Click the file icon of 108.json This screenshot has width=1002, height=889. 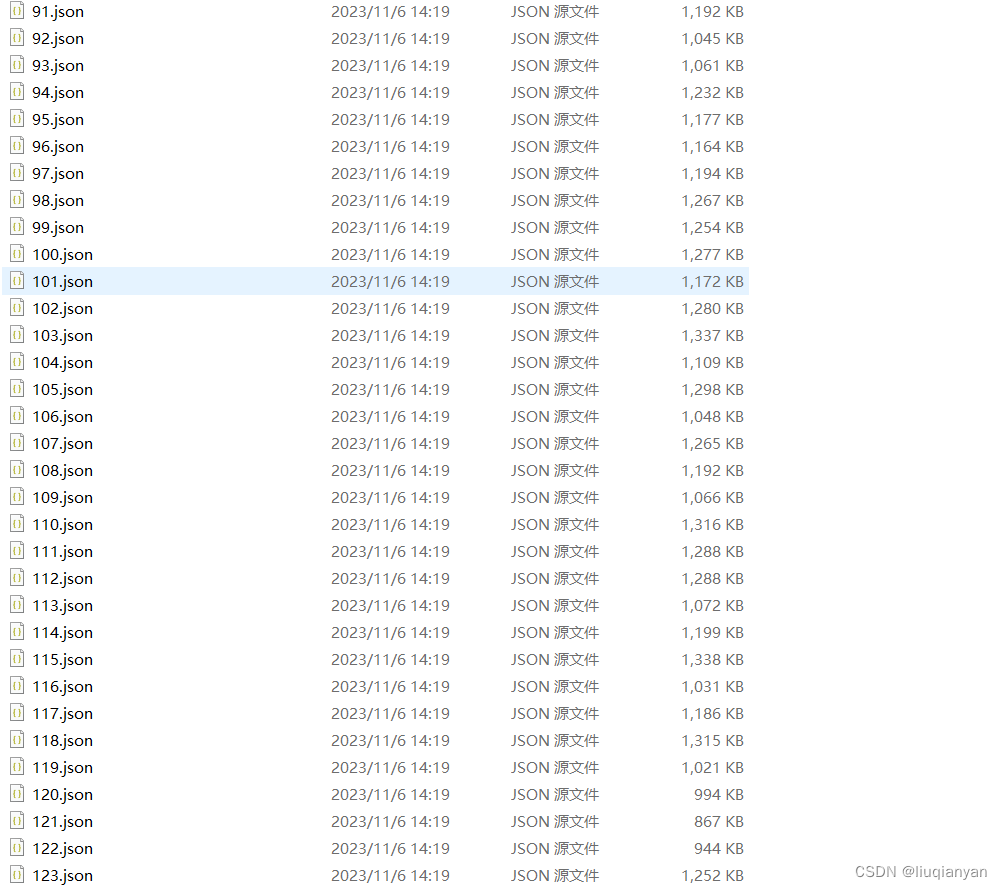[x=17, y=470]
